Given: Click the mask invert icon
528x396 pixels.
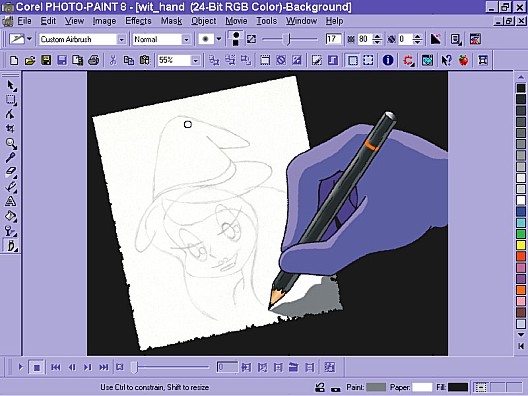Looking at the screenshot, I should click(297, 61).
